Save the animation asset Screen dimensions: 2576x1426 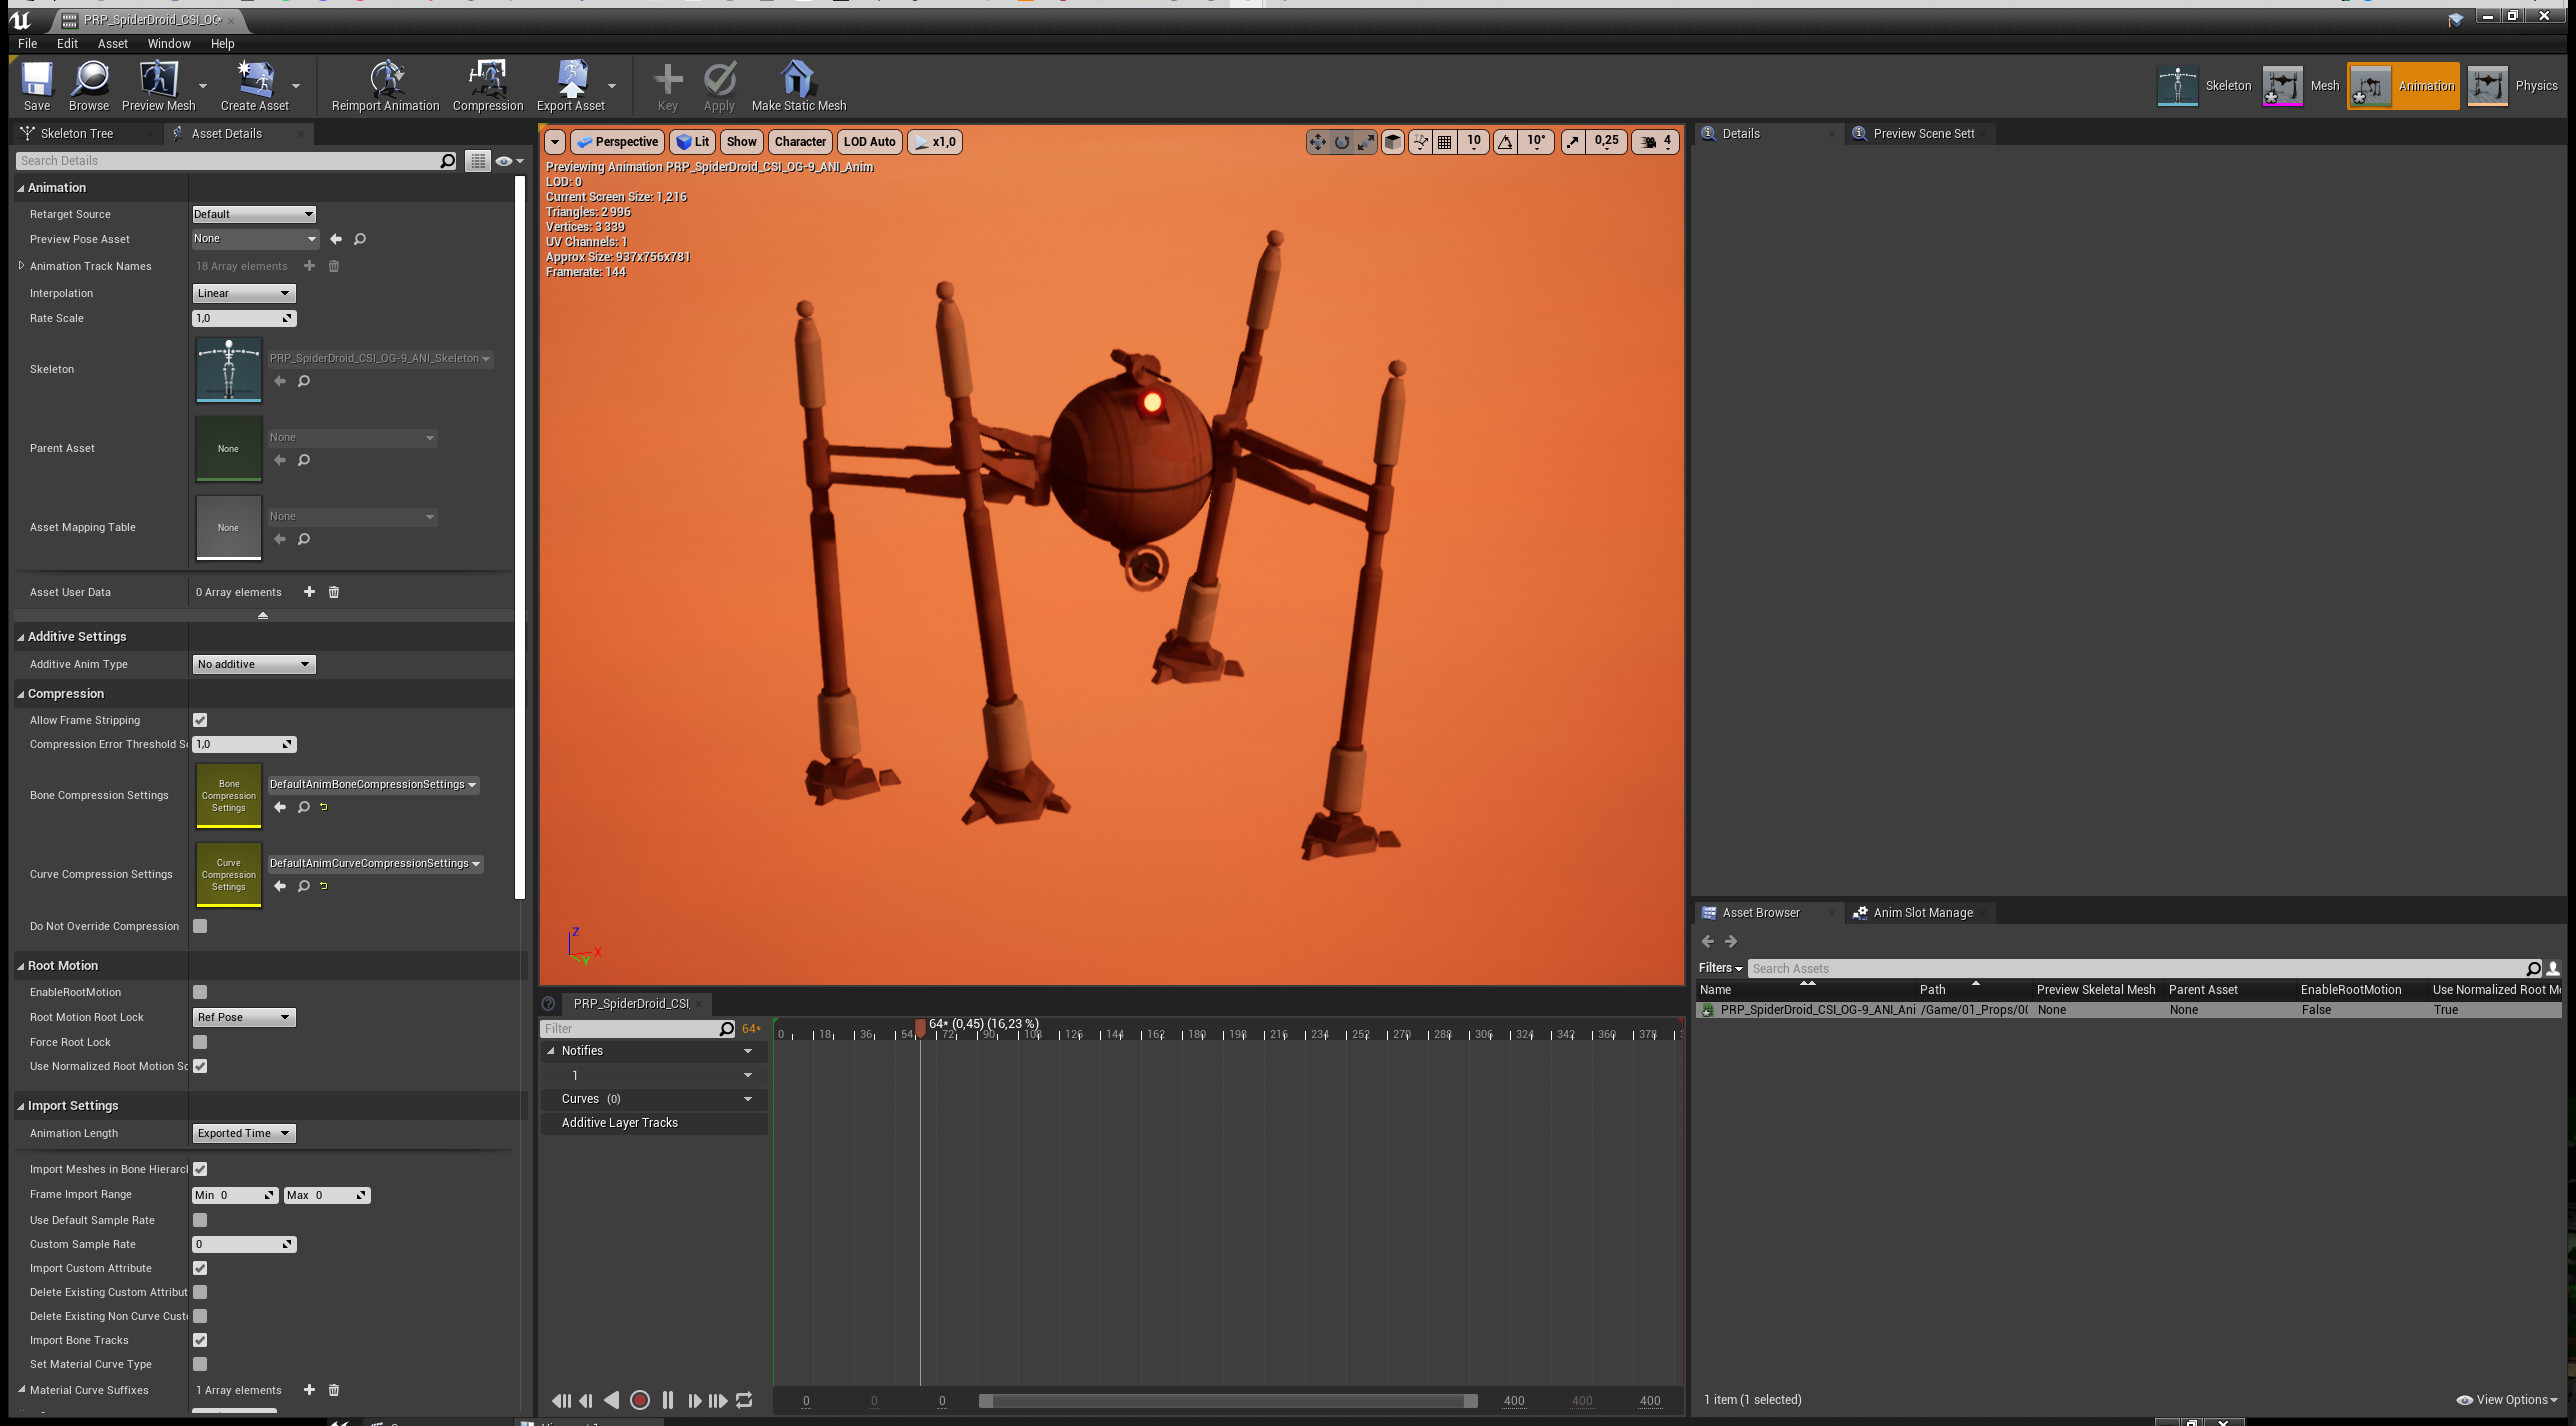(37, 85)
